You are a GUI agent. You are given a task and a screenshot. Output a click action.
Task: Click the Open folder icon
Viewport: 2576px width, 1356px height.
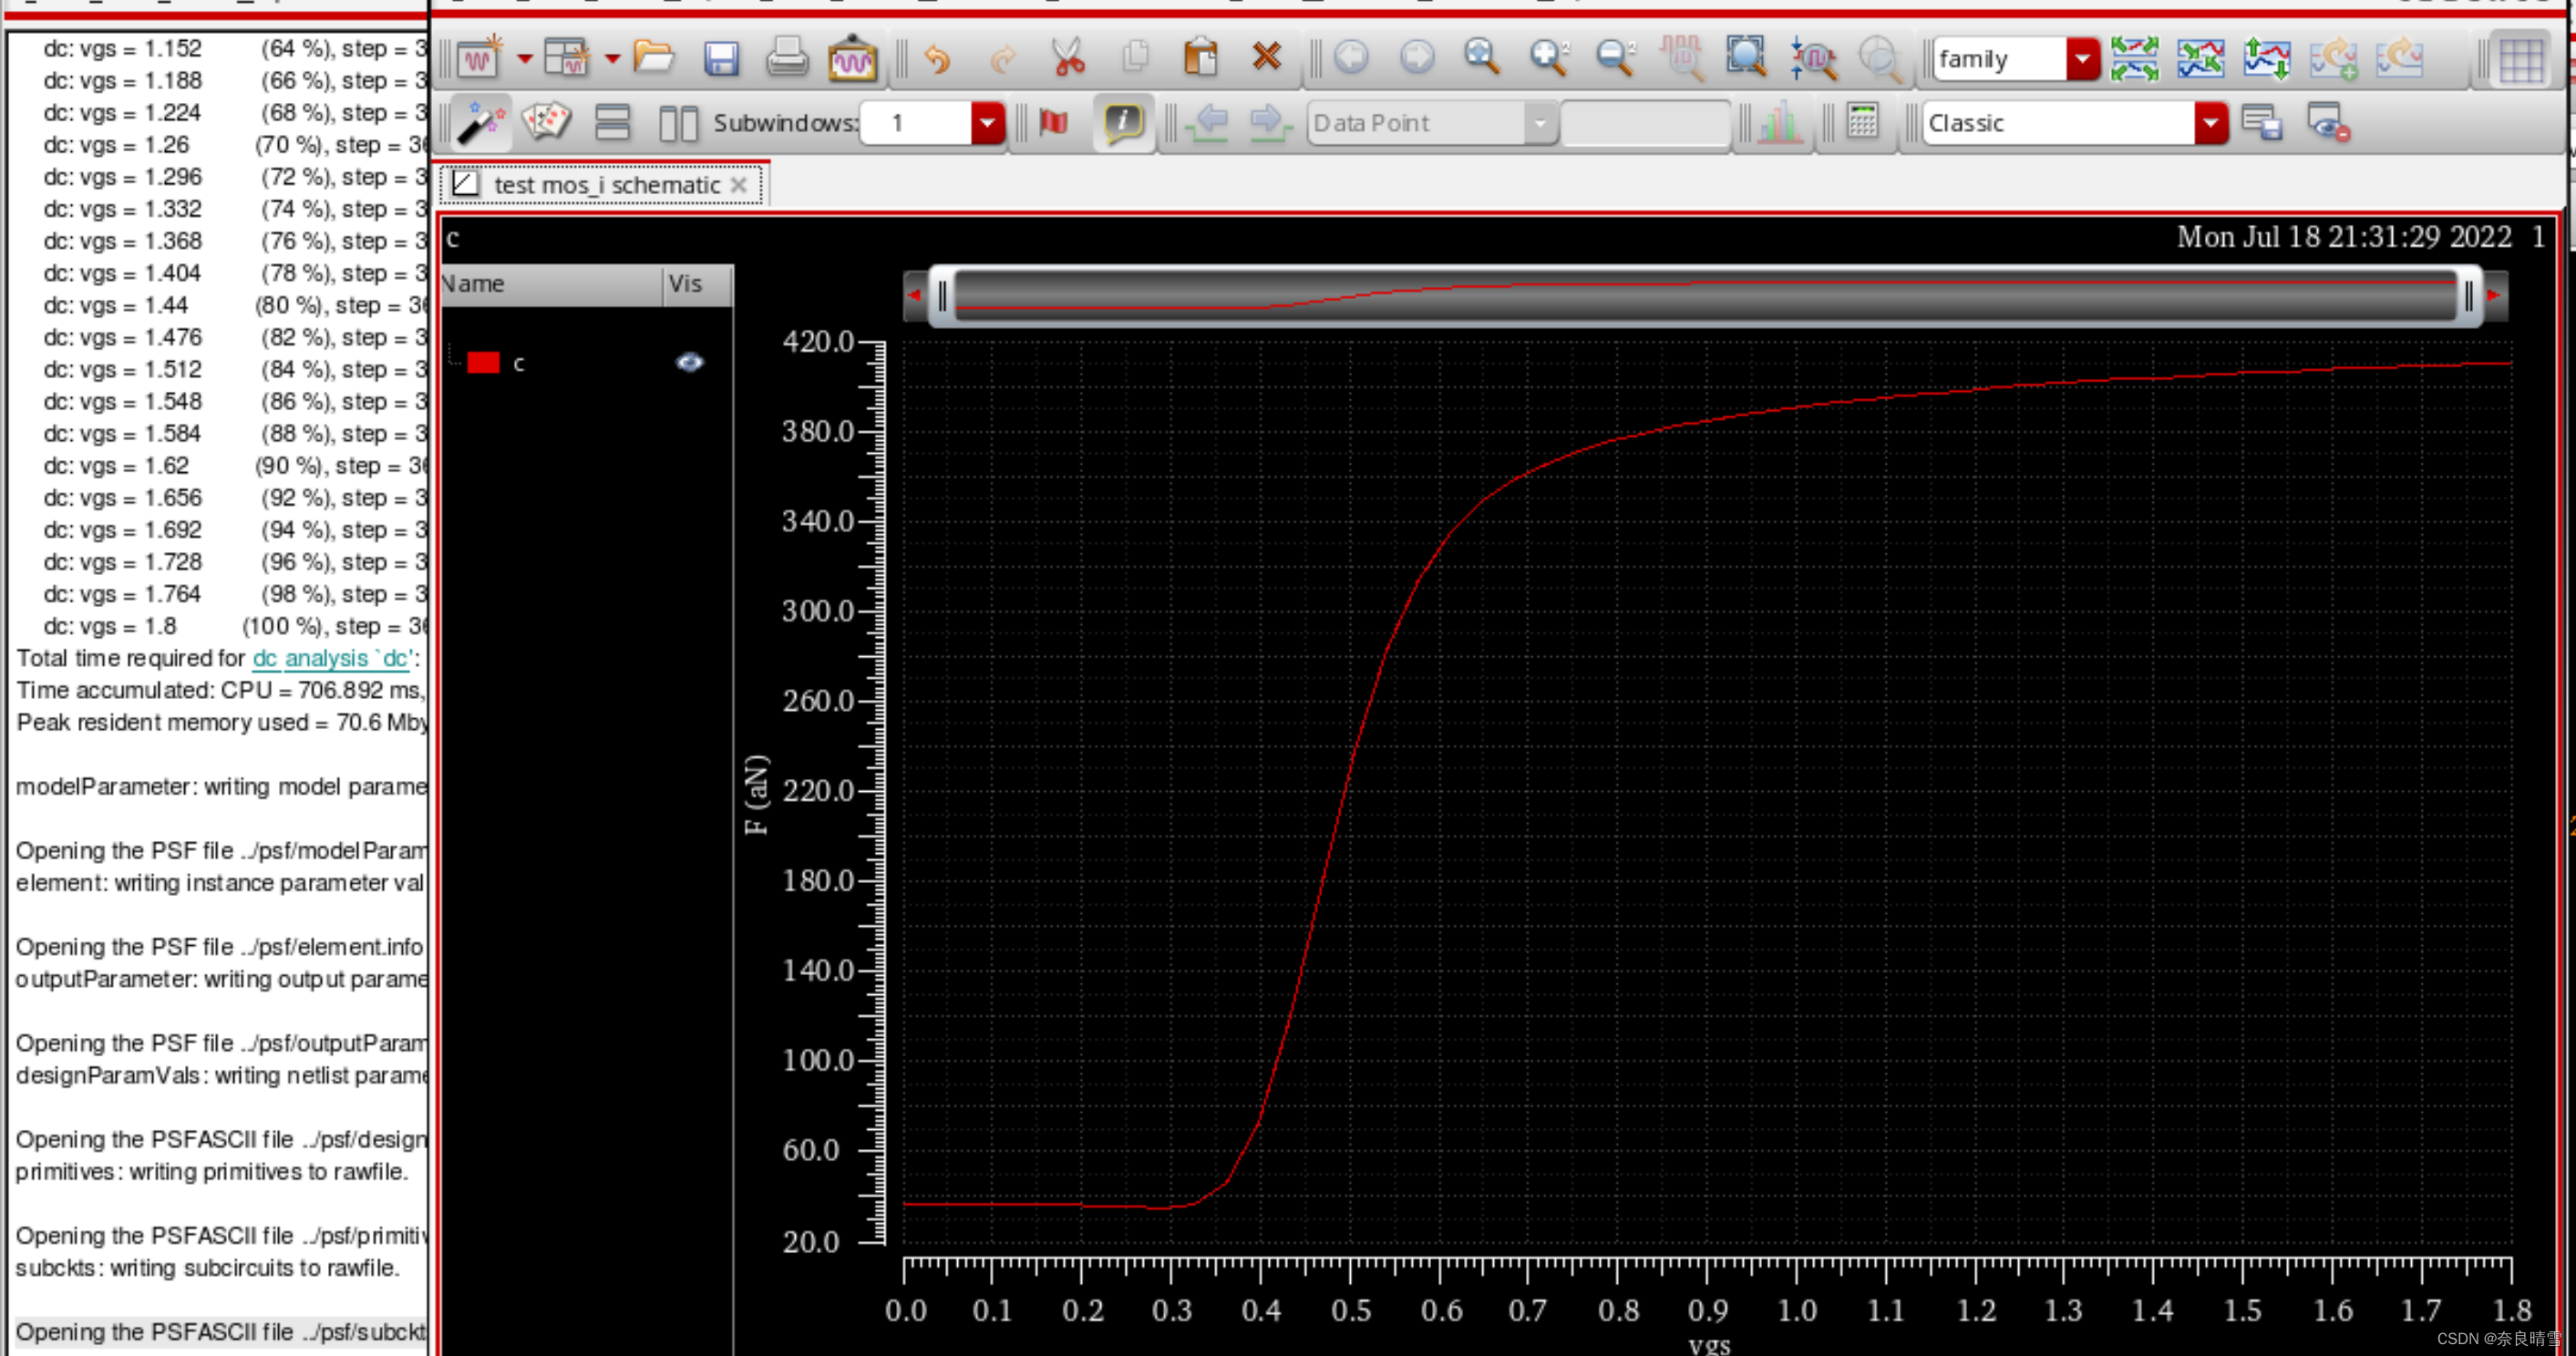pyautogui.click(x=653, y=58)
